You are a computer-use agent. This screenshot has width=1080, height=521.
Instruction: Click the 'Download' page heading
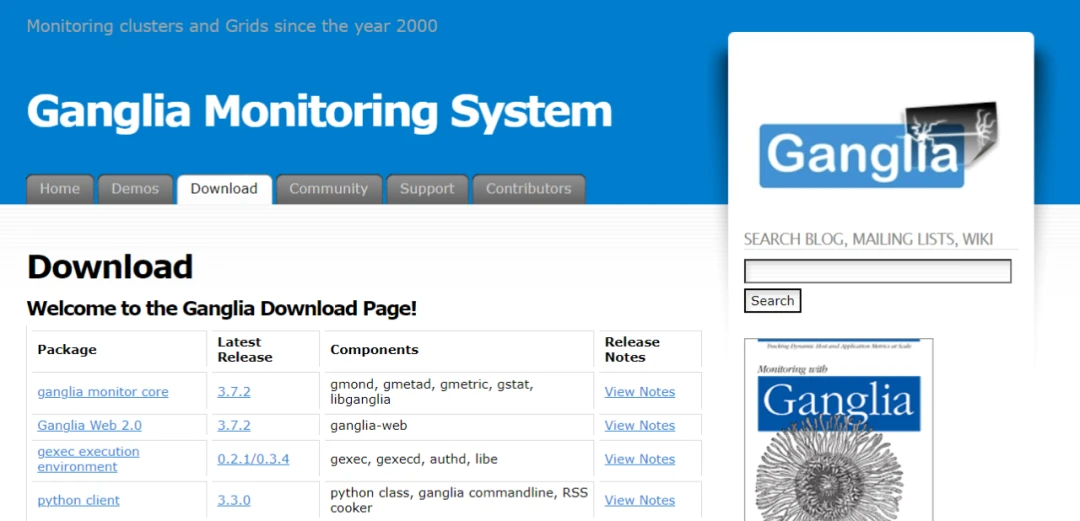coord(110,267)
